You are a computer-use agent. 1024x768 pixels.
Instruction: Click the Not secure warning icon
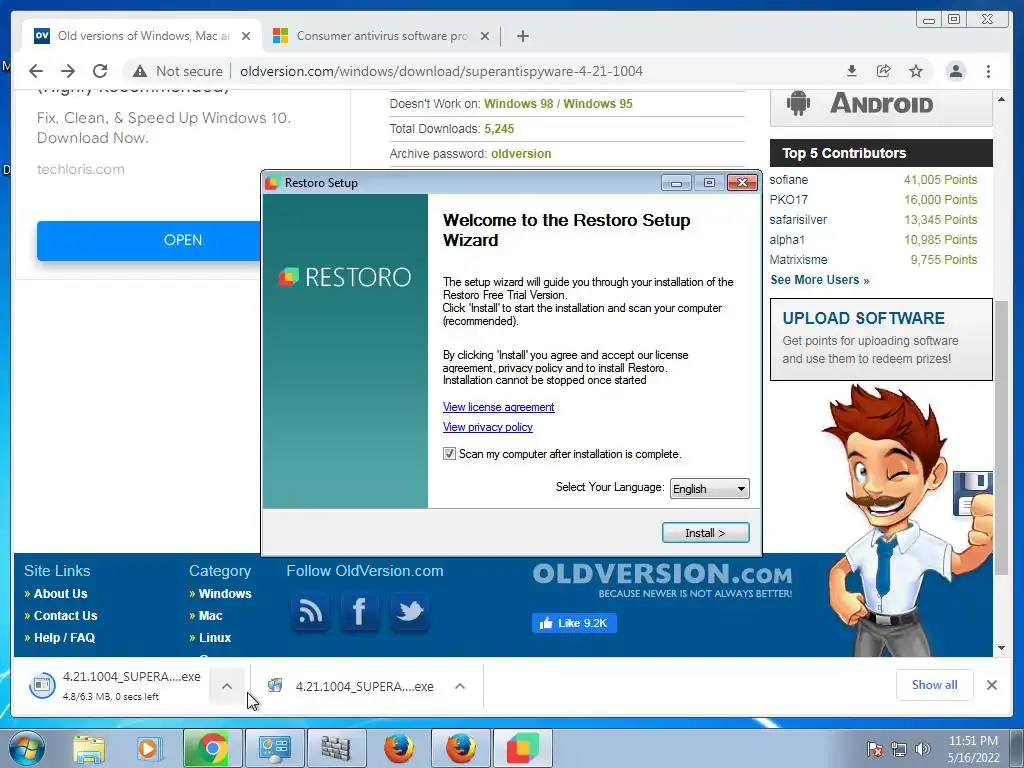click(x=139, y=71)
